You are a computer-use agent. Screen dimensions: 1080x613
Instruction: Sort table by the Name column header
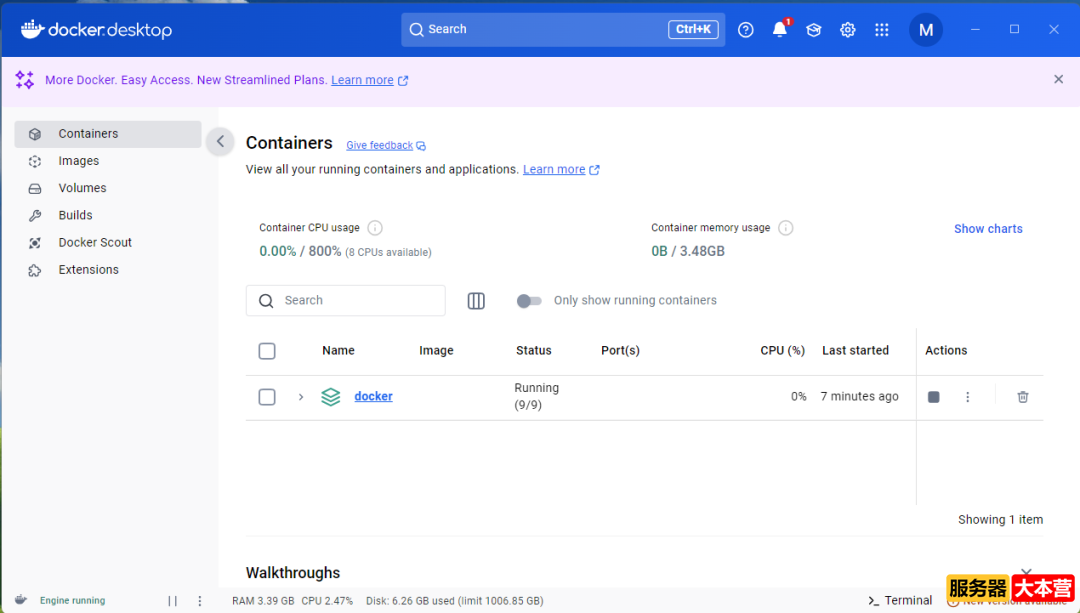[338, 351]
